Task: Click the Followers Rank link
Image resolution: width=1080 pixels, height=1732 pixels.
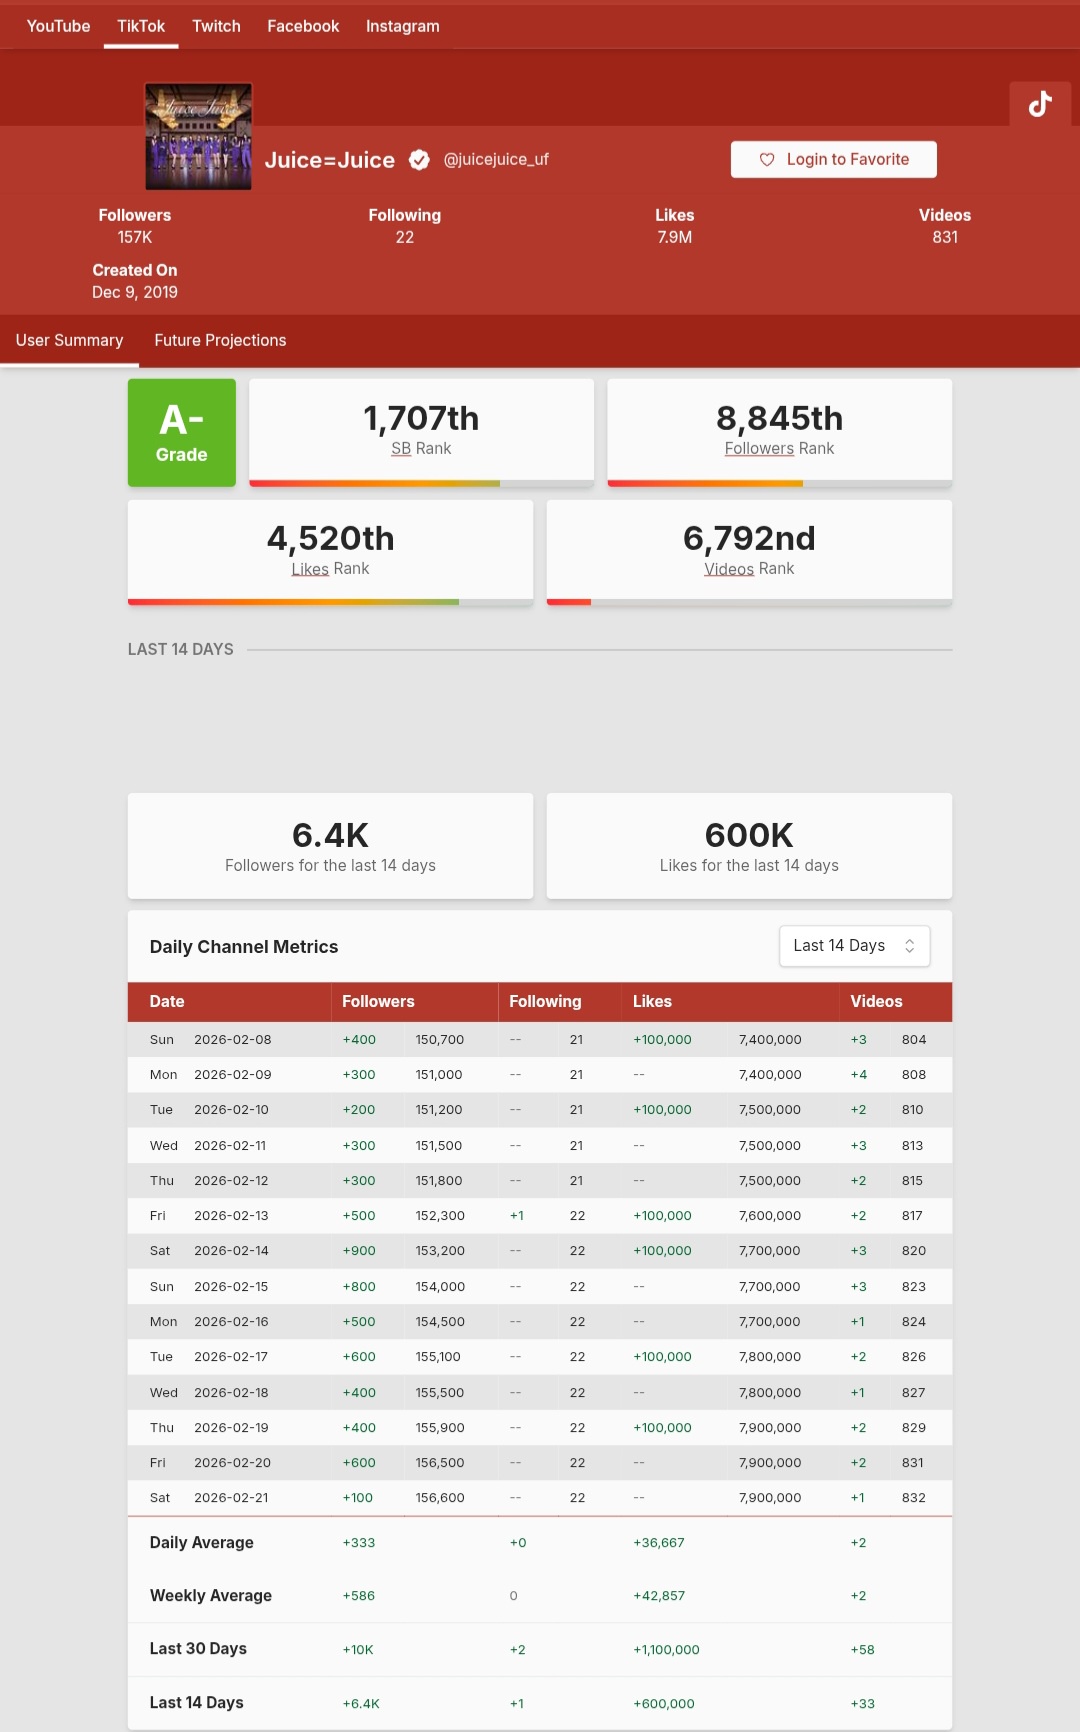Action: click(x=759, y=449)
